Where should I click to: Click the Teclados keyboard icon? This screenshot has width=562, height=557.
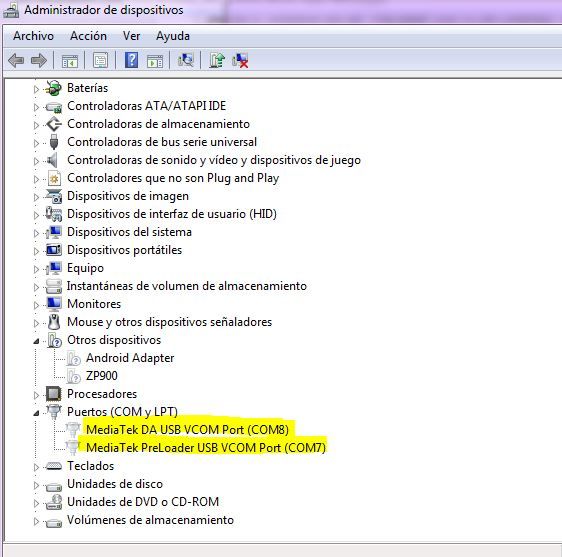point(54,466)
